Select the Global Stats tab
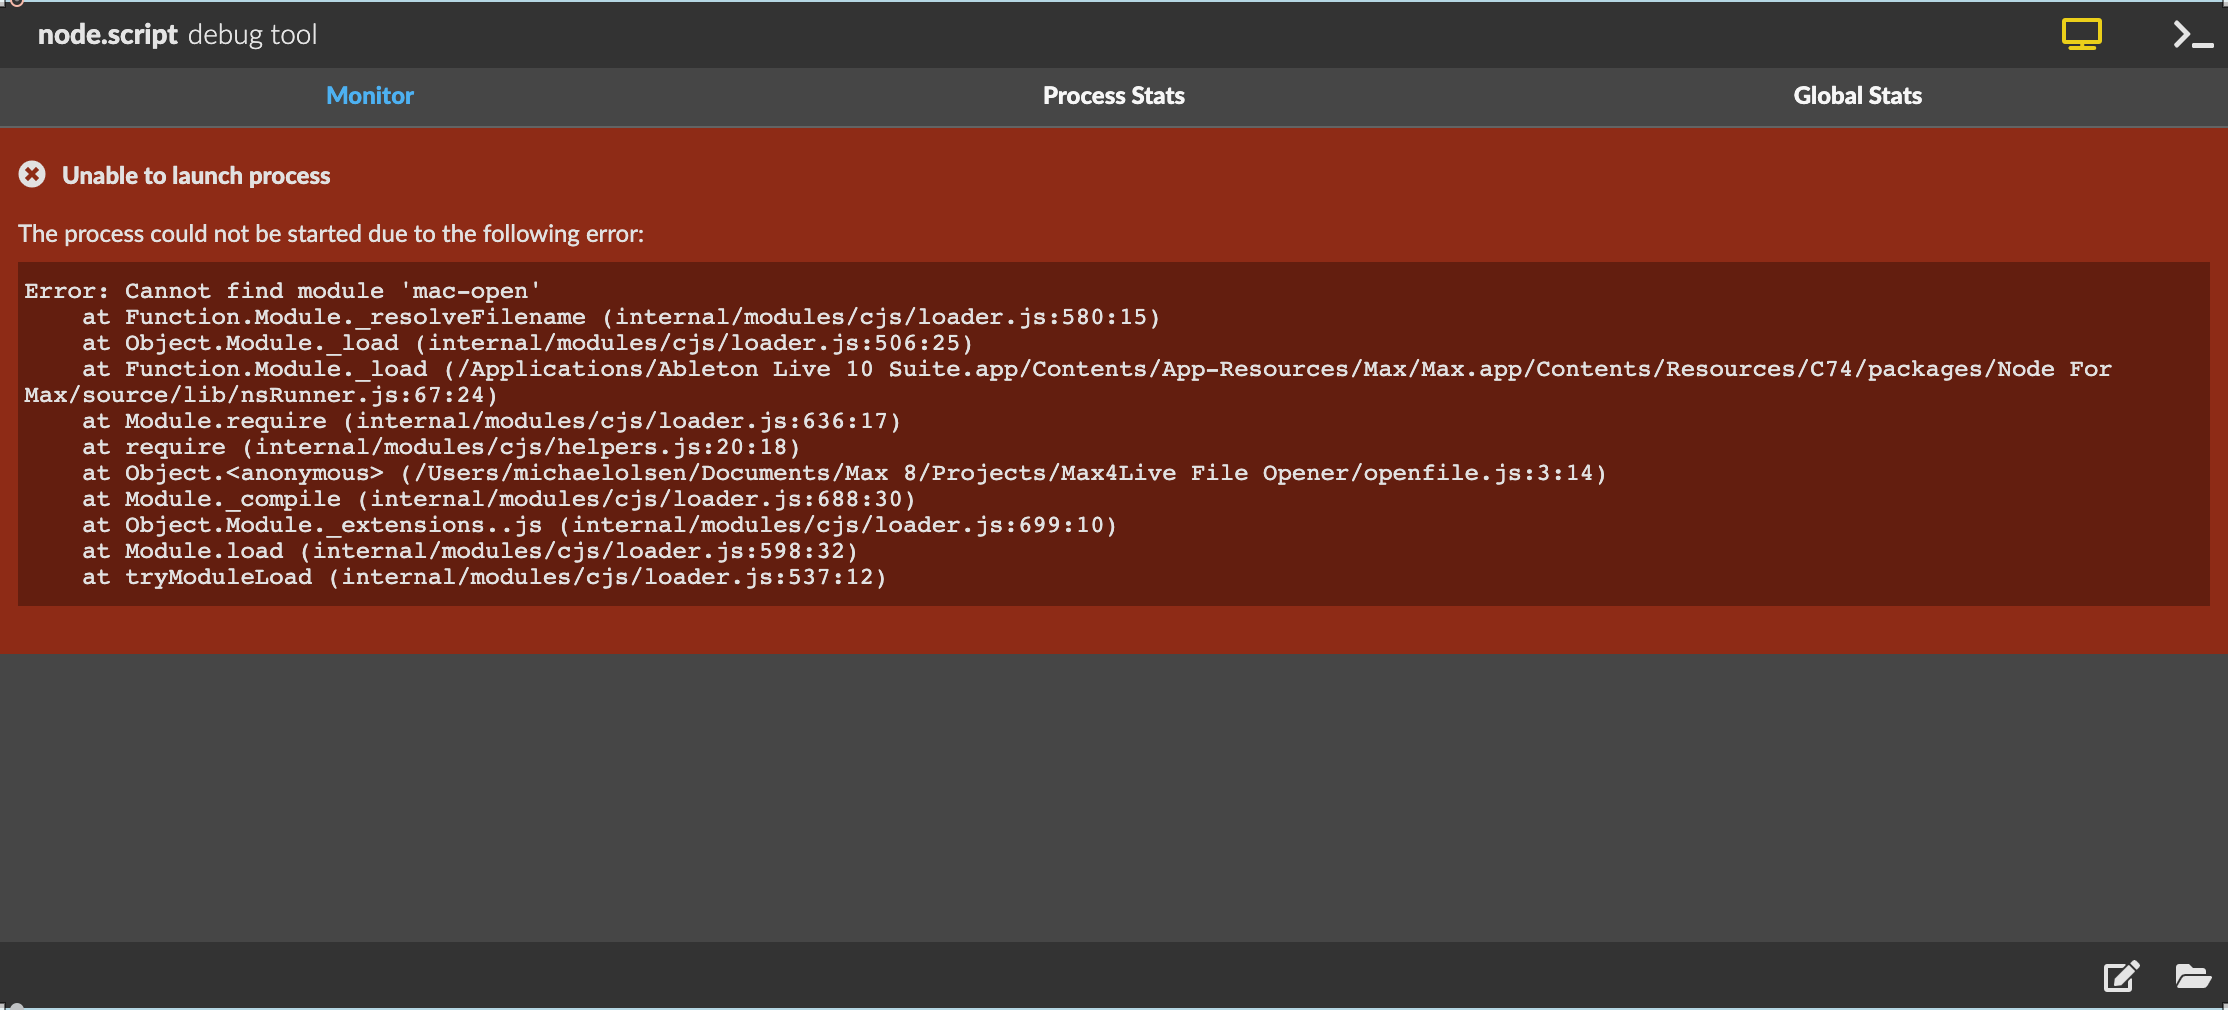This screenshot has height=1010, width=2228. [1857, 96]
